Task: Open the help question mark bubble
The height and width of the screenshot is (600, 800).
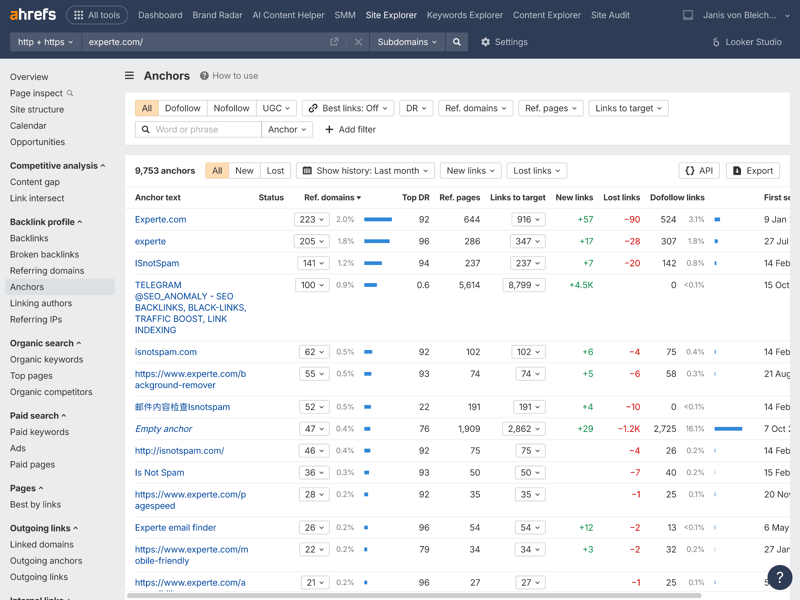Action: [x=779, y=577]
